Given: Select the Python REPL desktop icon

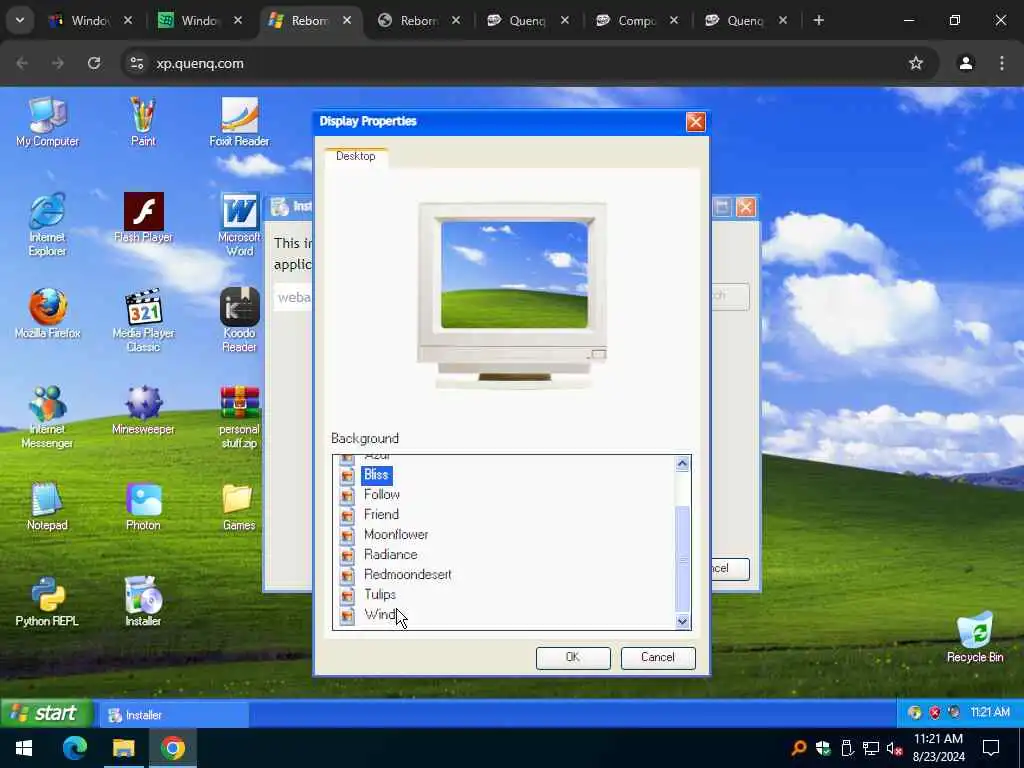Looking at the screenshot, I should coord(47,601).
